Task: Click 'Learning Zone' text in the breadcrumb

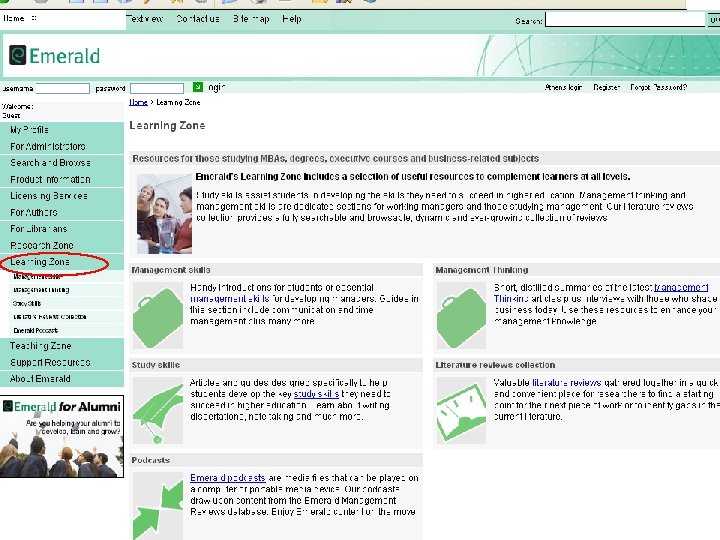Action: tap(178, 102)
